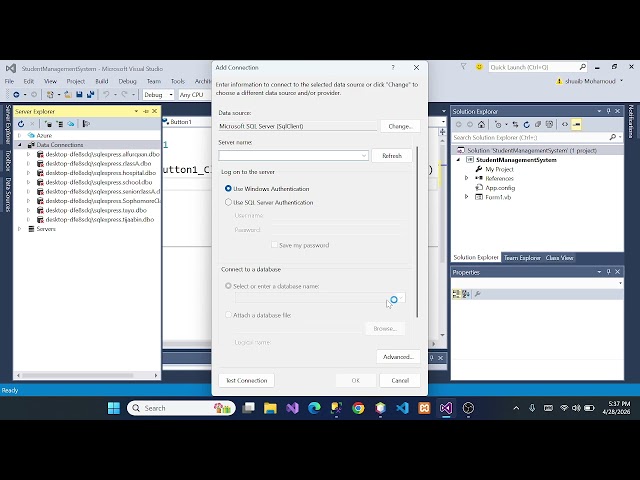The image size is (640, 480).
Task: Select Use SQL Server Authentication radio button
Action: 228,202
